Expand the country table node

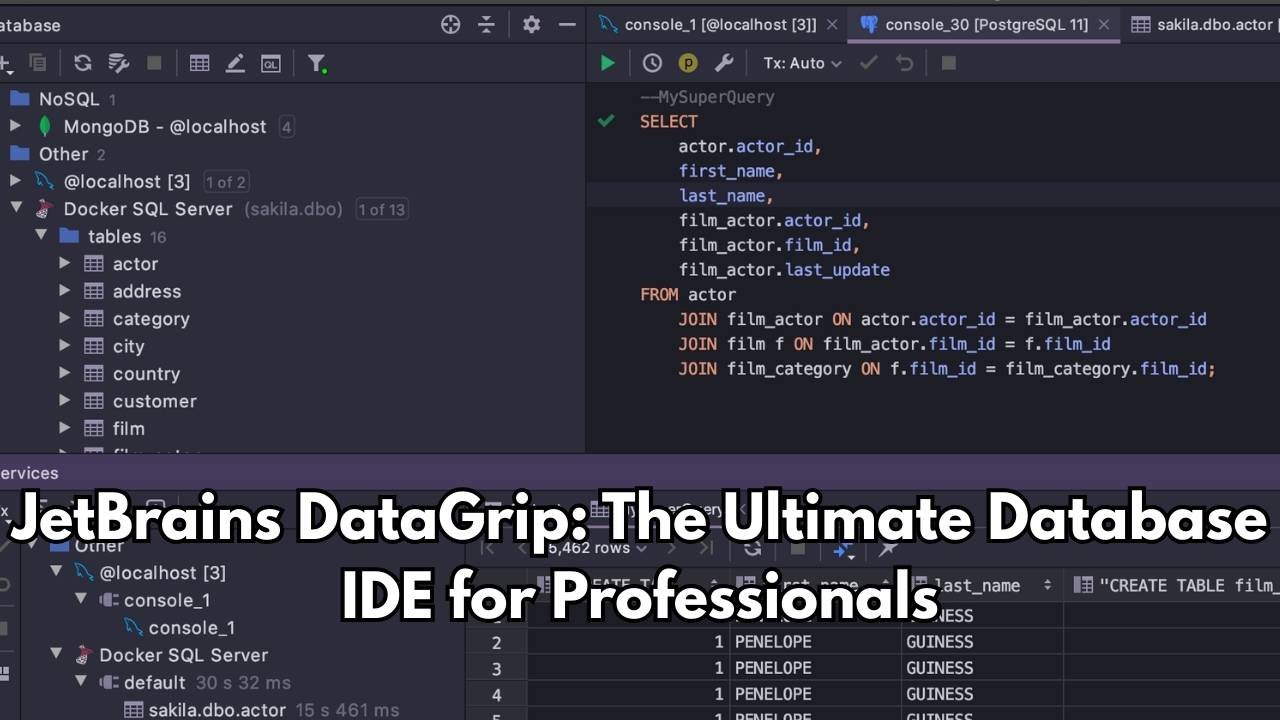65,373
